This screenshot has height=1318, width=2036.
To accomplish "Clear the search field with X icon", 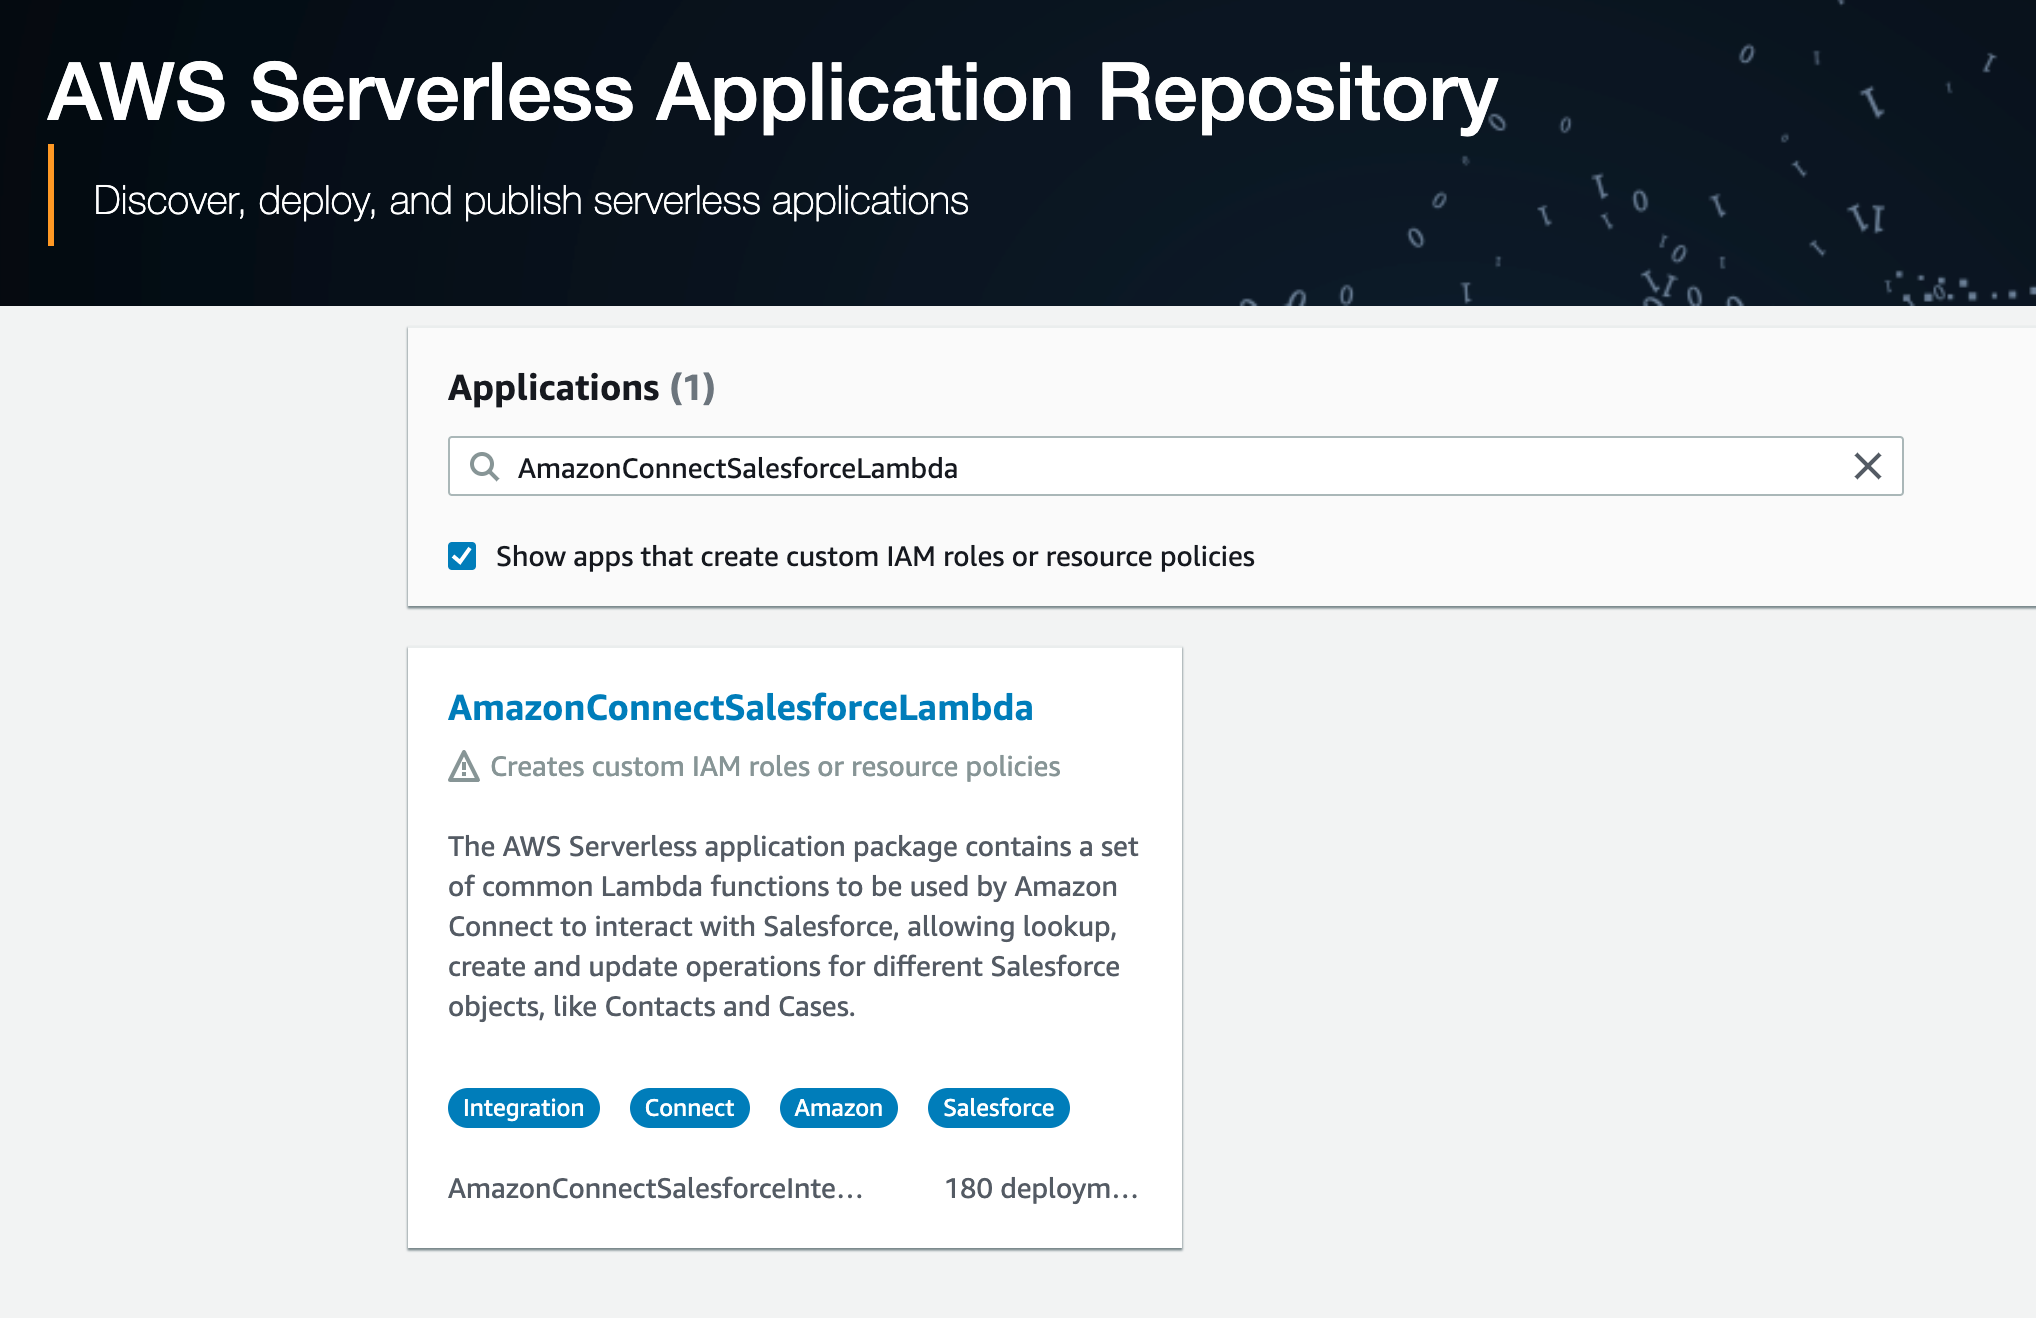I will pyautogui.click(x=1867, y=466).
